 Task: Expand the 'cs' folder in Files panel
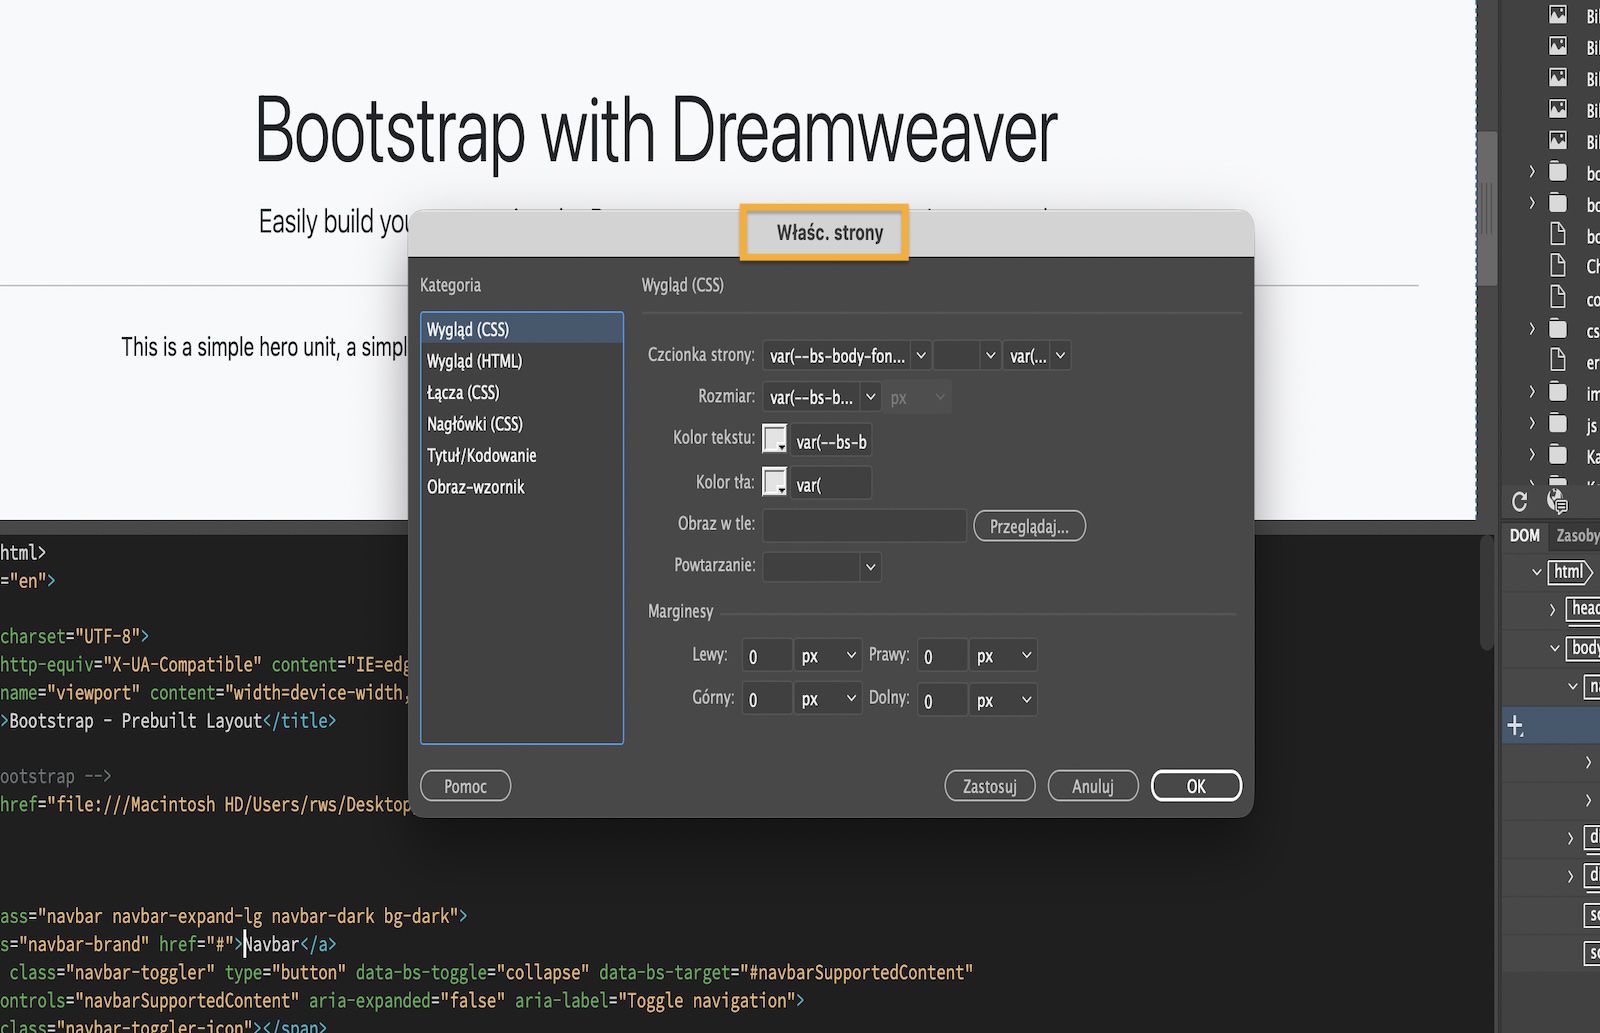[1532, 329]
